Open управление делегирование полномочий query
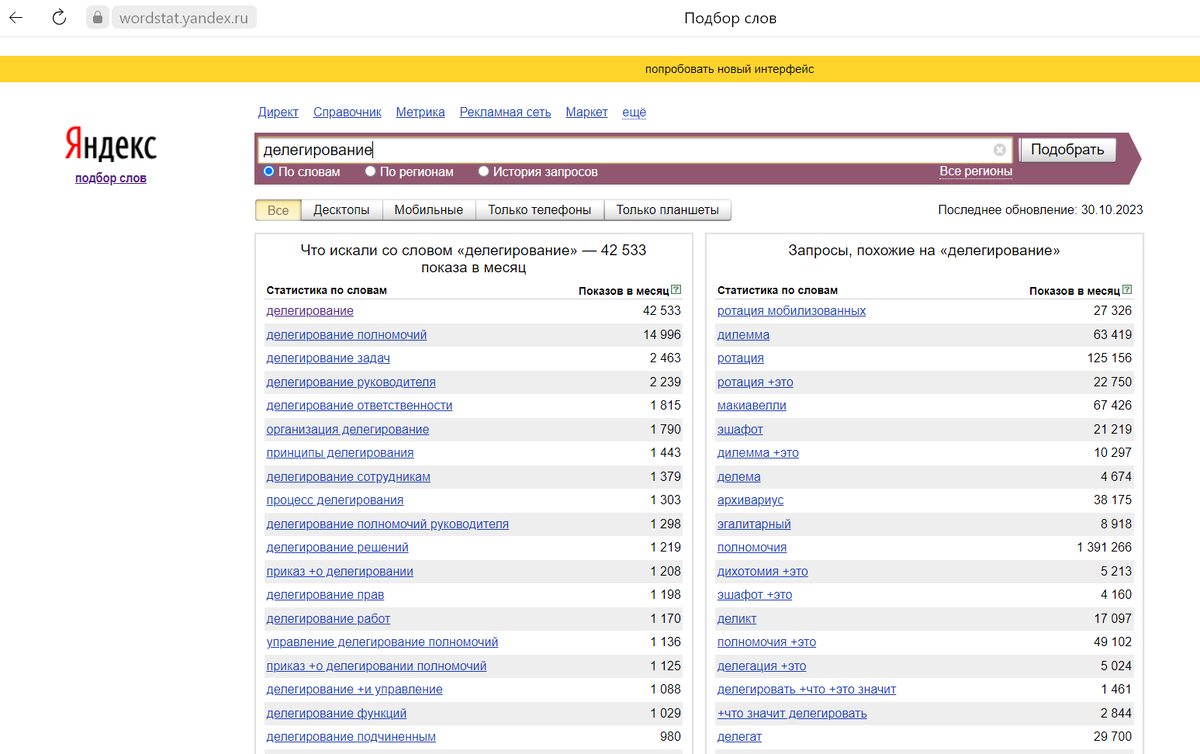Viewport: 1200px width, 754px height. click(x=382, y=642)
